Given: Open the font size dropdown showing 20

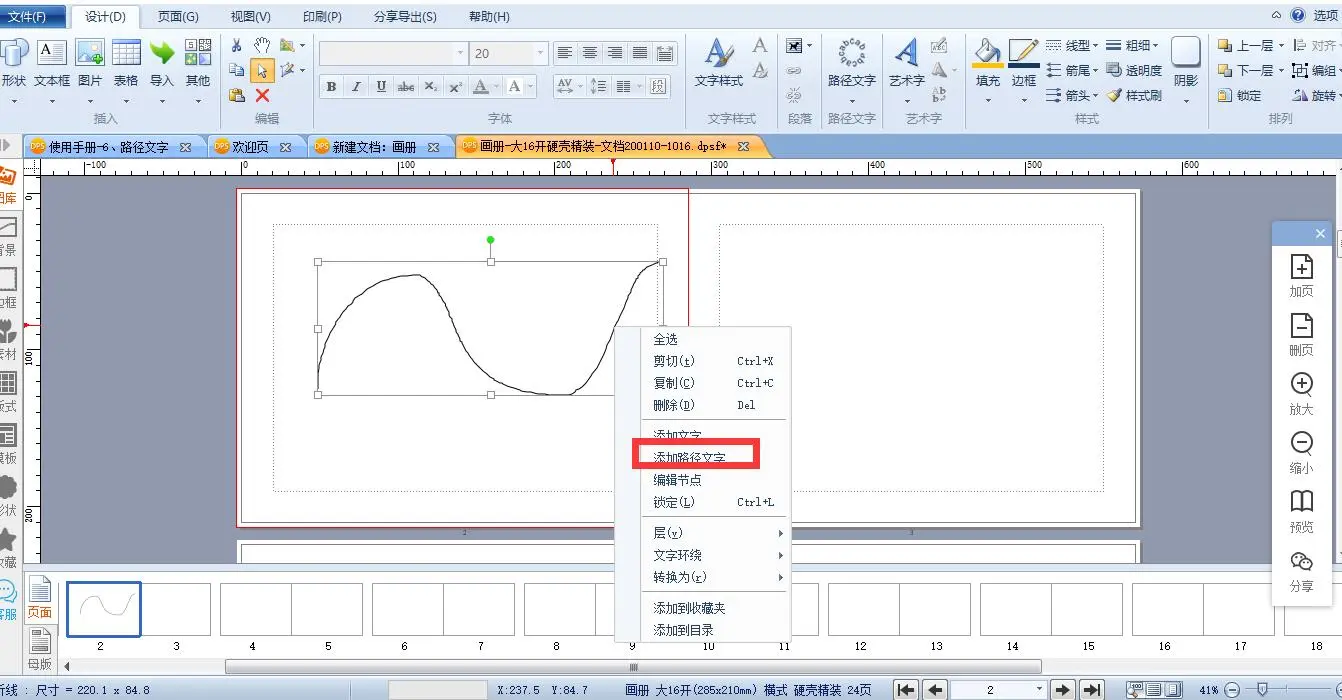Looking at the screenshot, I should pos(541,53).
